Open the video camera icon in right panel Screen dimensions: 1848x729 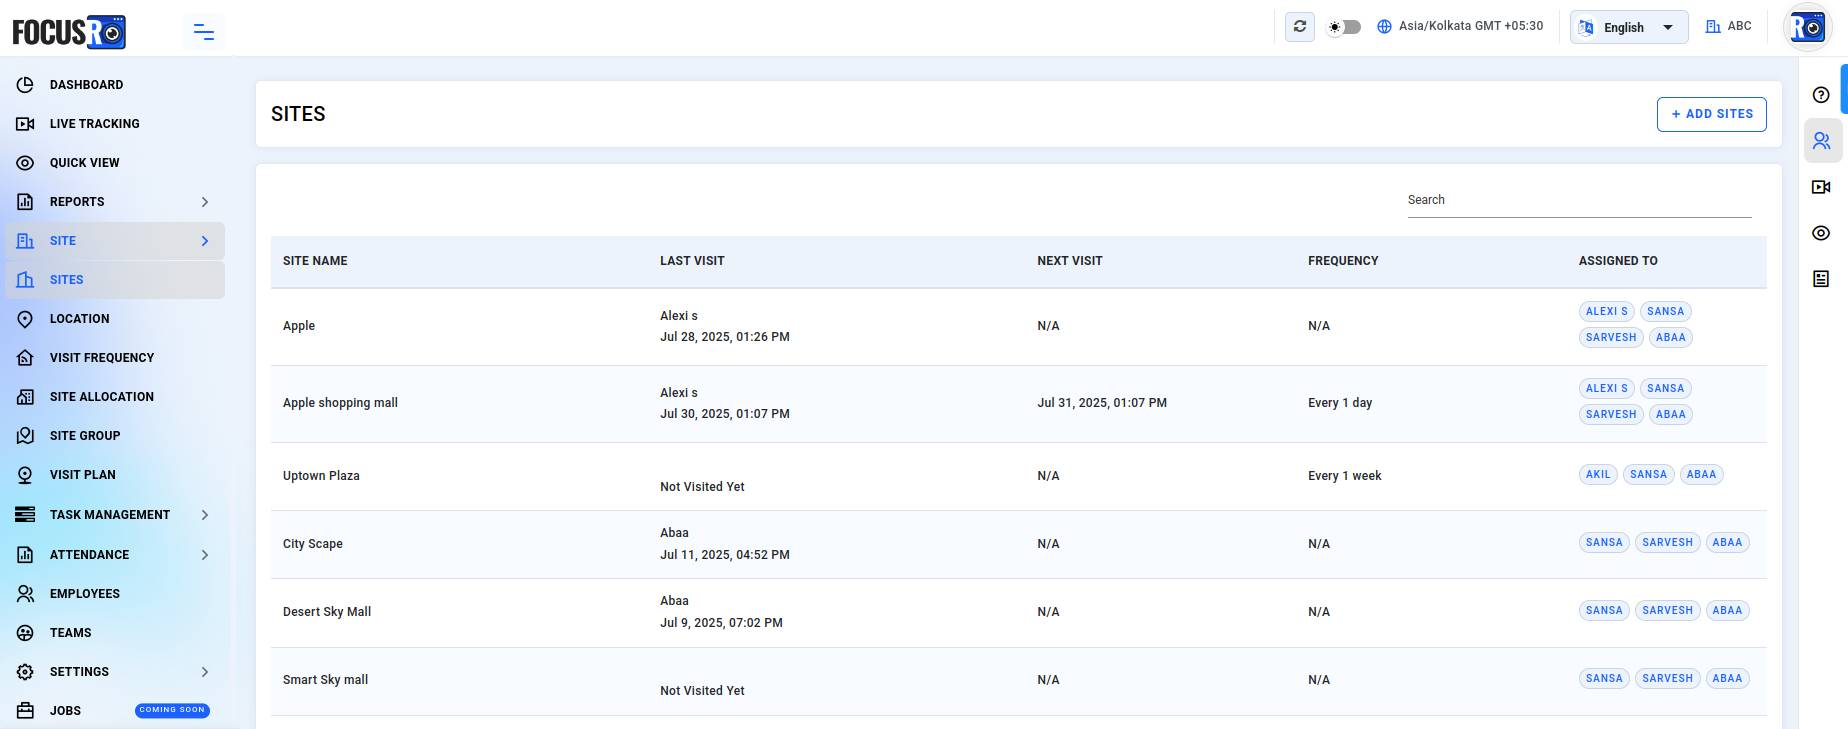pyautogui.click(x=1821, y=187)
